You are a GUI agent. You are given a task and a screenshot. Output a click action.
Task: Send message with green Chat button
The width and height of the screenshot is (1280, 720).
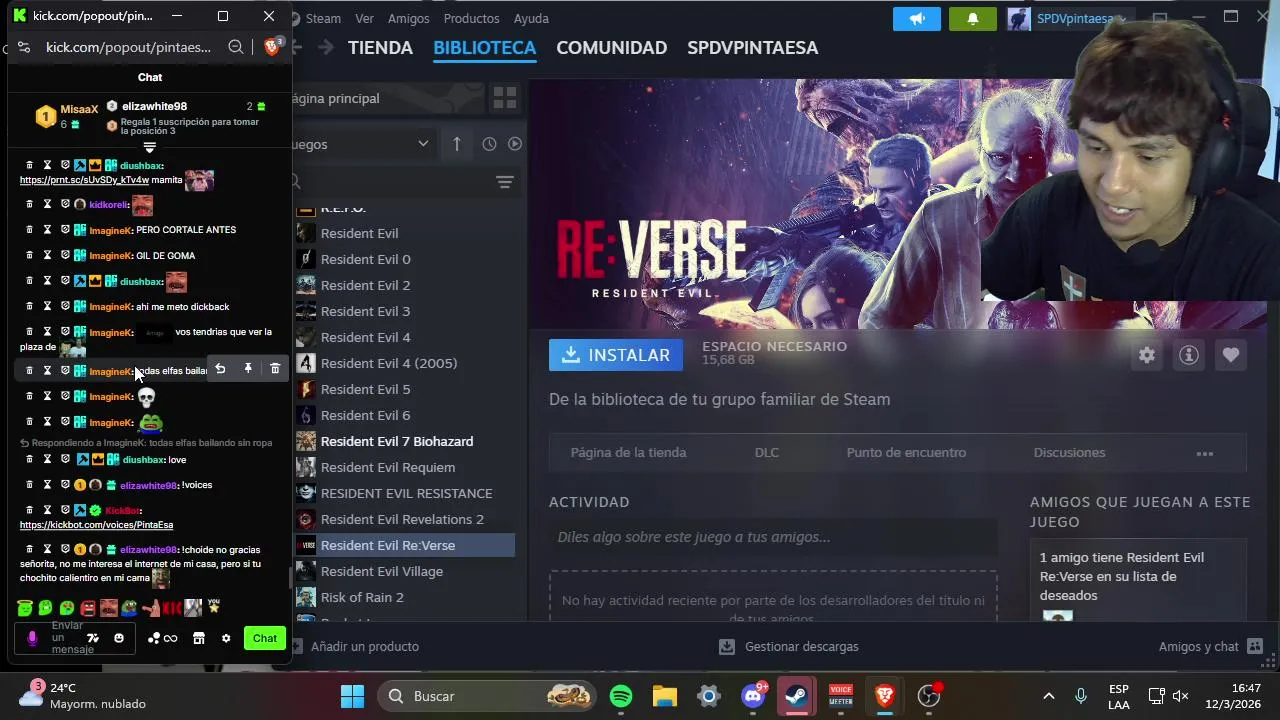[265, 638]
